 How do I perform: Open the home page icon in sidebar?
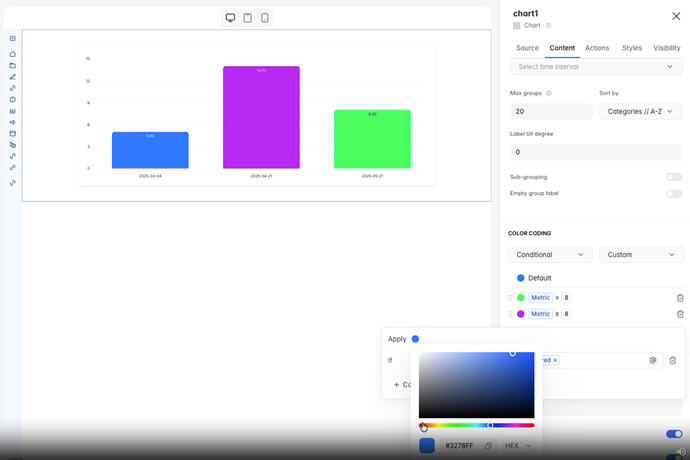coord(12,54)
